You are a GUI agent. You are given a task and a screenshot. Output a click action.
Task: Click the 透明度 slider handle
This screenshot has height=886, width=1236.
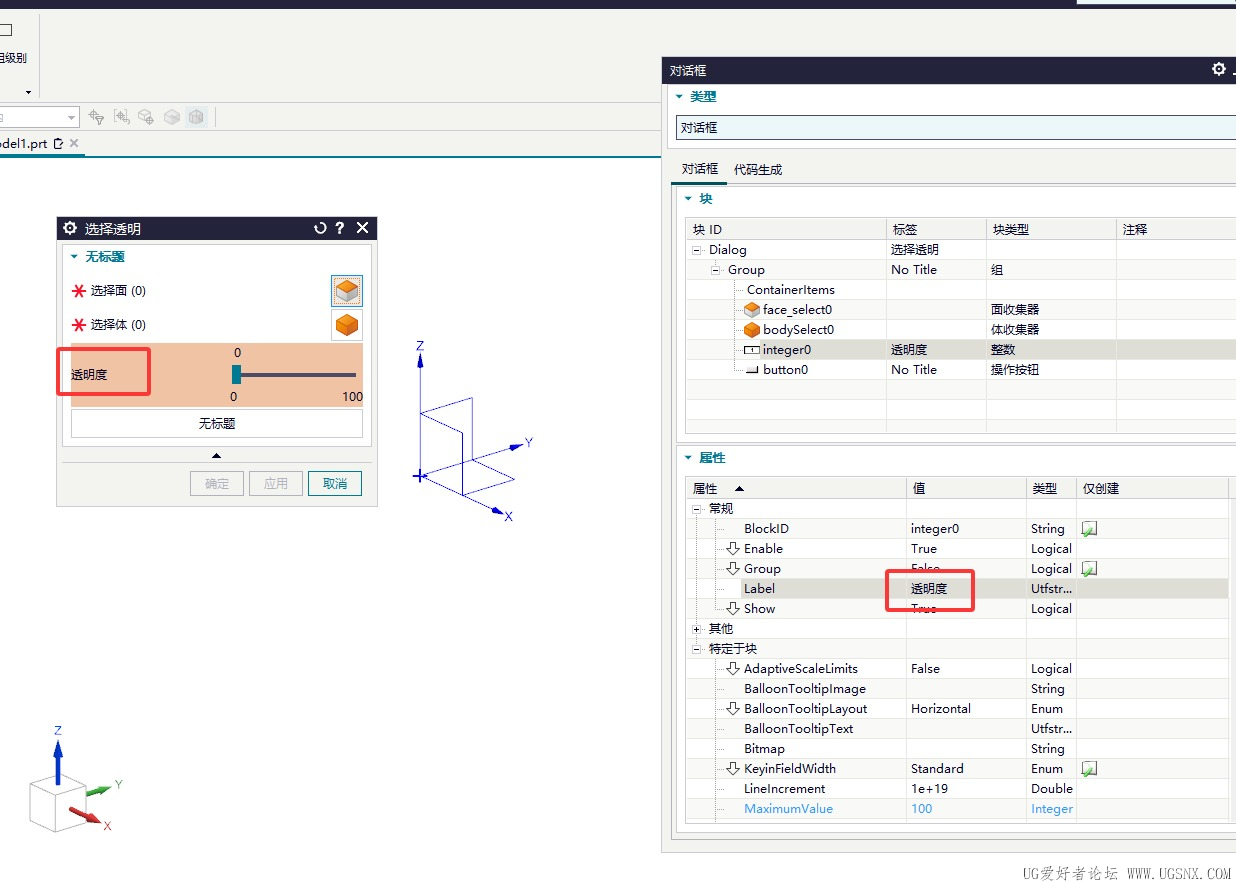(x=237, y=375)
